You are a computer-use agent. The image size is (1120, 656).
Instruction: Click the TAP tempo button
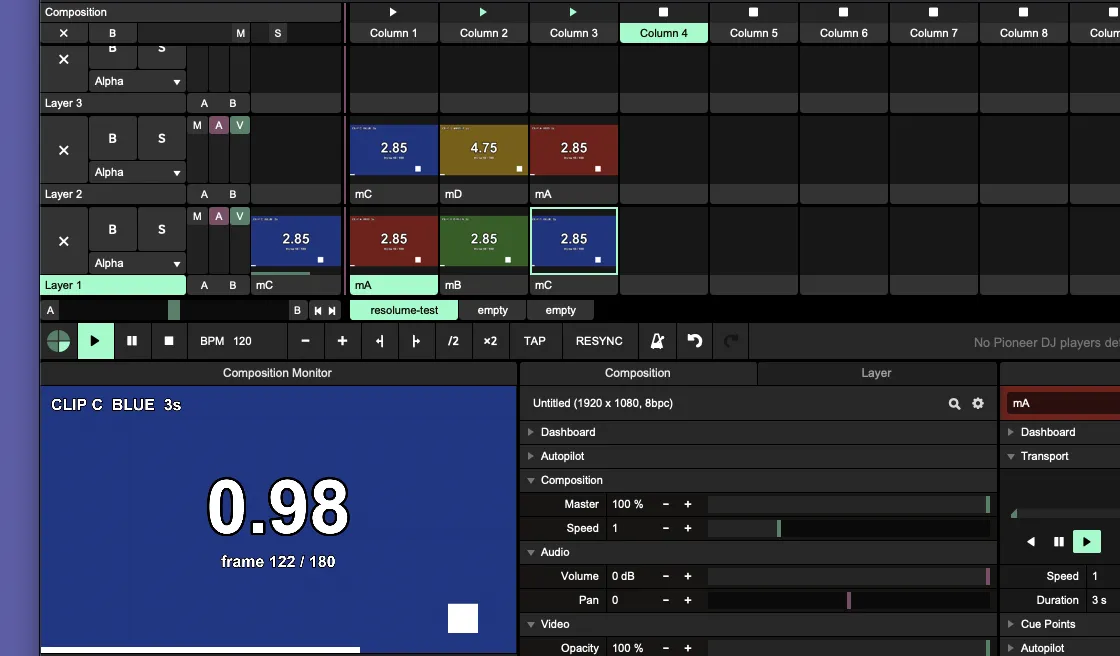534,341
